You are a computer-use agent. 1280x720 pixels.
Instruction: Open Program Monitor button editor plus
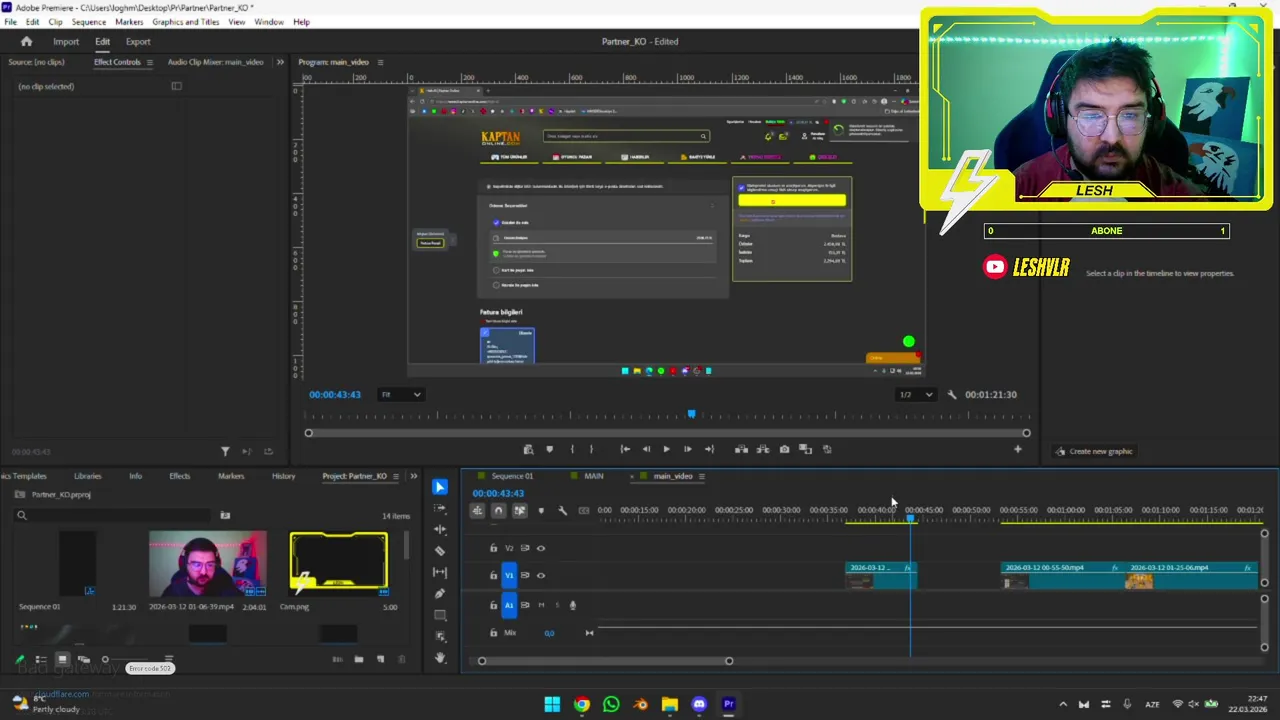pos(1018,449)
